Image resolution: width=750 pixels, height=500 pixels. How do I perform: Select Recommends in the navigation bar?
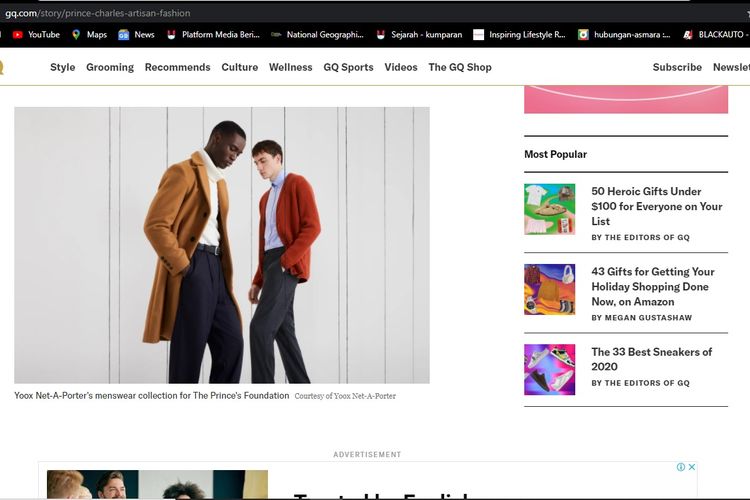pos(177,67)
